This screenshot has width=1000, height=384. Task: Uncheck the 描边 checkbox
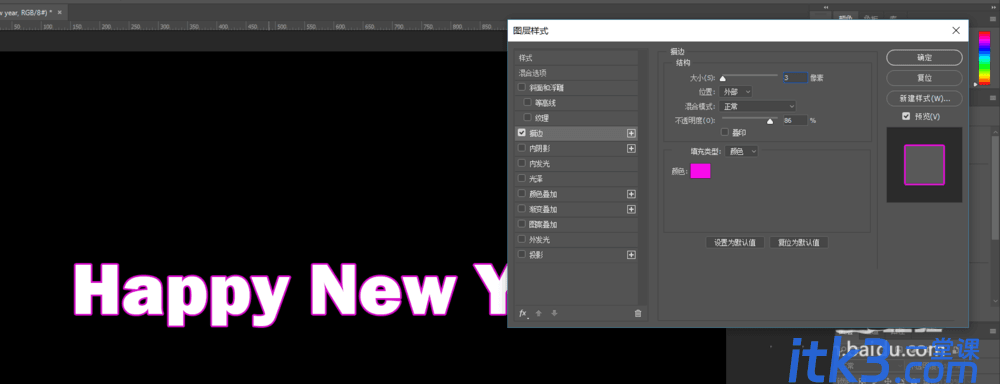click(x=522, y=133)
